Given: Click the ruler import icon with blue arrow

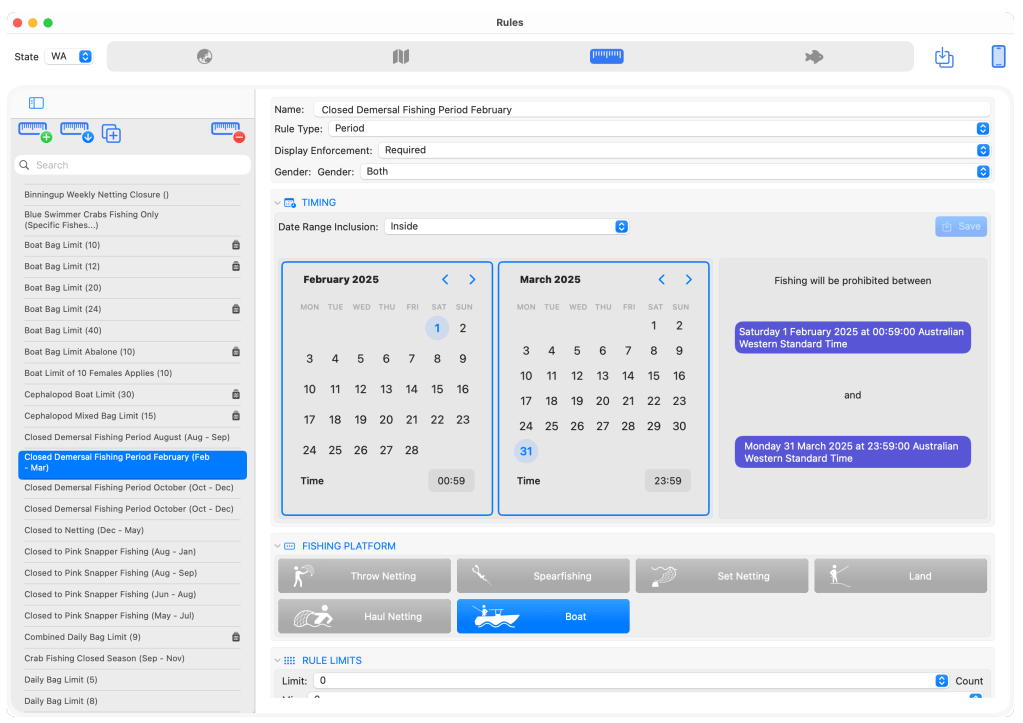Looking at the screenshot, I should tap(76, 132).
